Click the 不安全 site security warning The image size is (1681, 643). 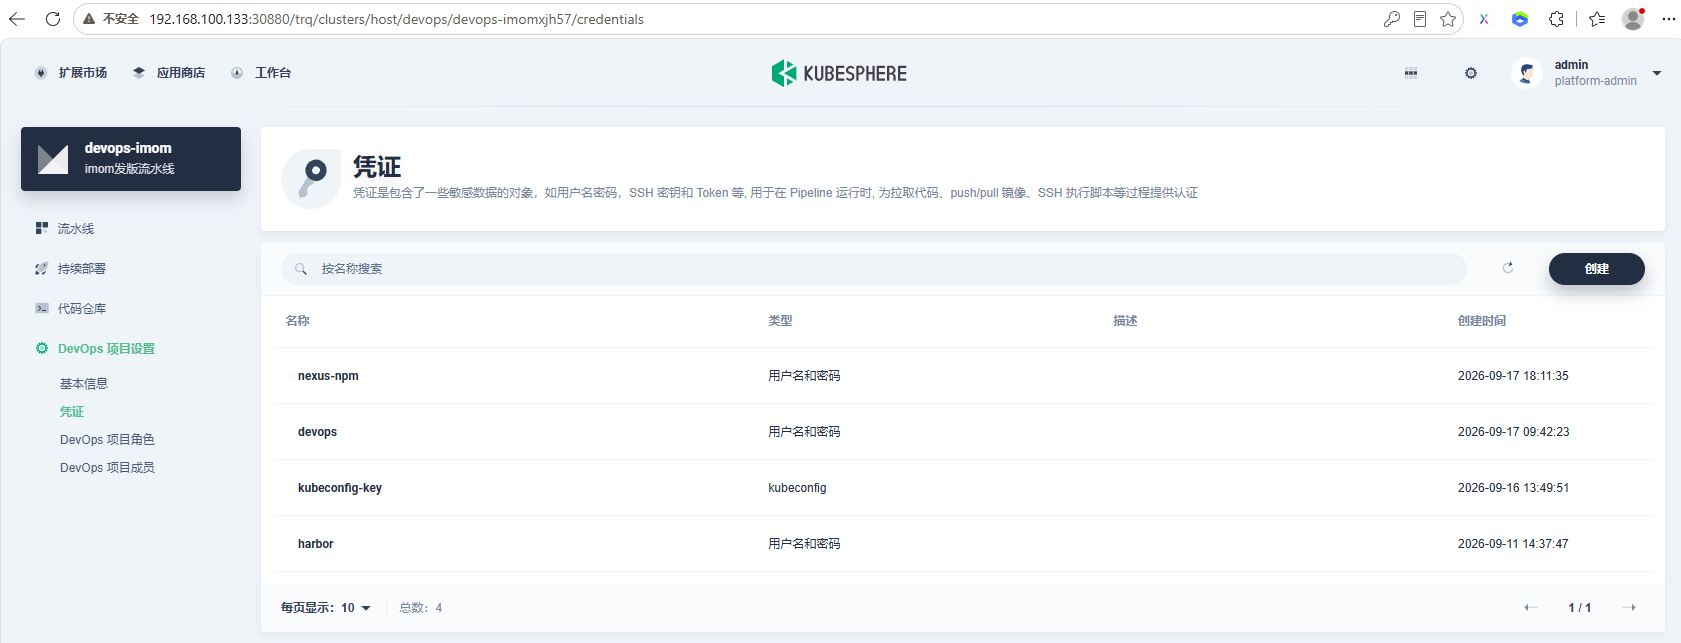point(111,19)
